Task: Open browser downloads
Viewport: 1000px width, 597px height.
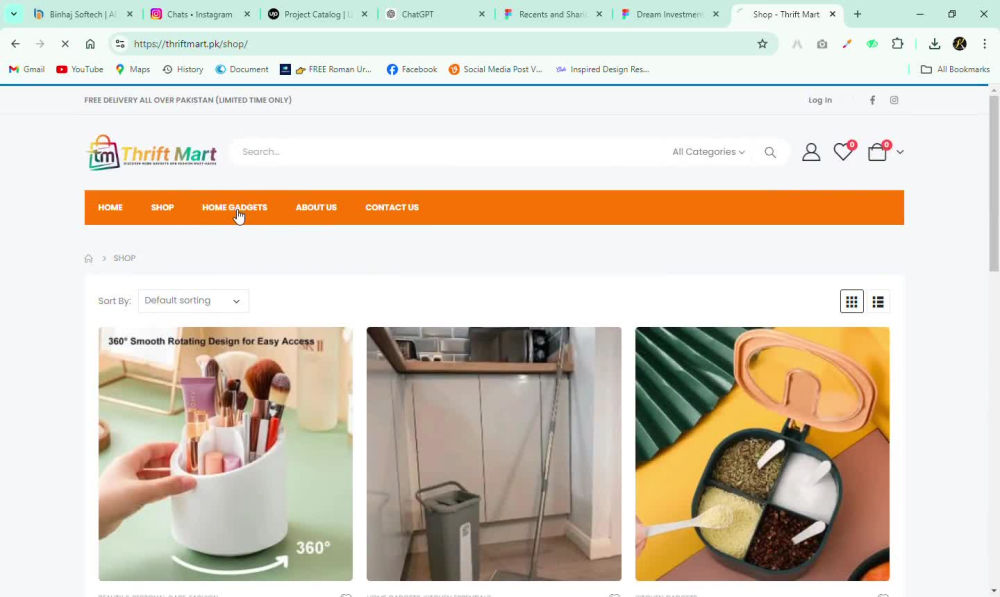Action: tap(934, 44)
